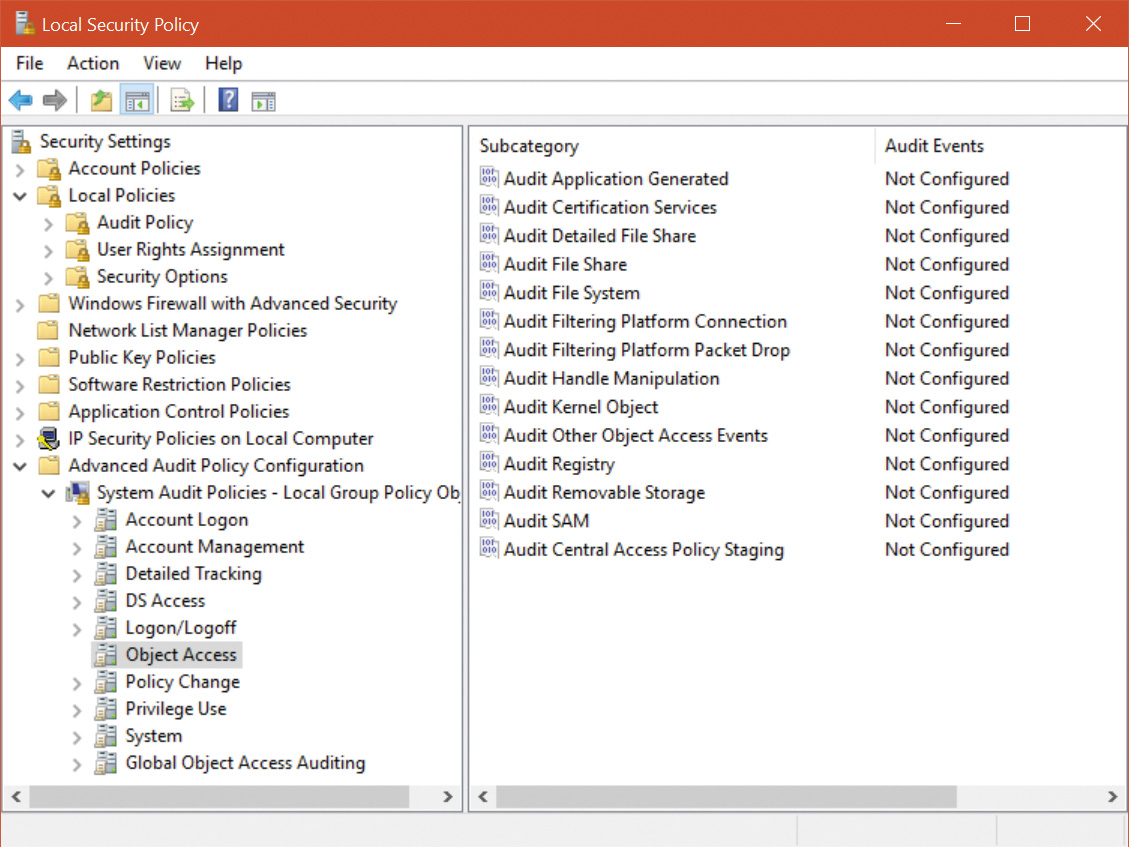This screenshot has width=1129, height=847.
Task: Select Logon/Logoff in the tree
Action: (x=181, y=628)
